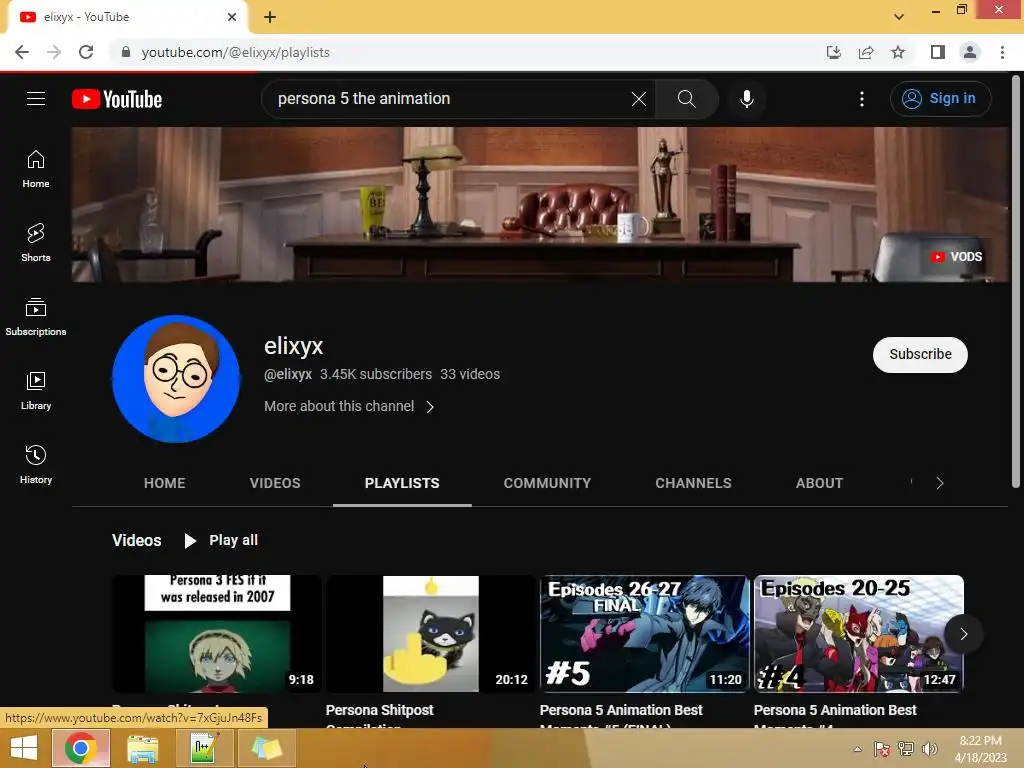1024x768 pixels.
Task: Show the next videos in the shelf
Action: (x=963, y=634)
